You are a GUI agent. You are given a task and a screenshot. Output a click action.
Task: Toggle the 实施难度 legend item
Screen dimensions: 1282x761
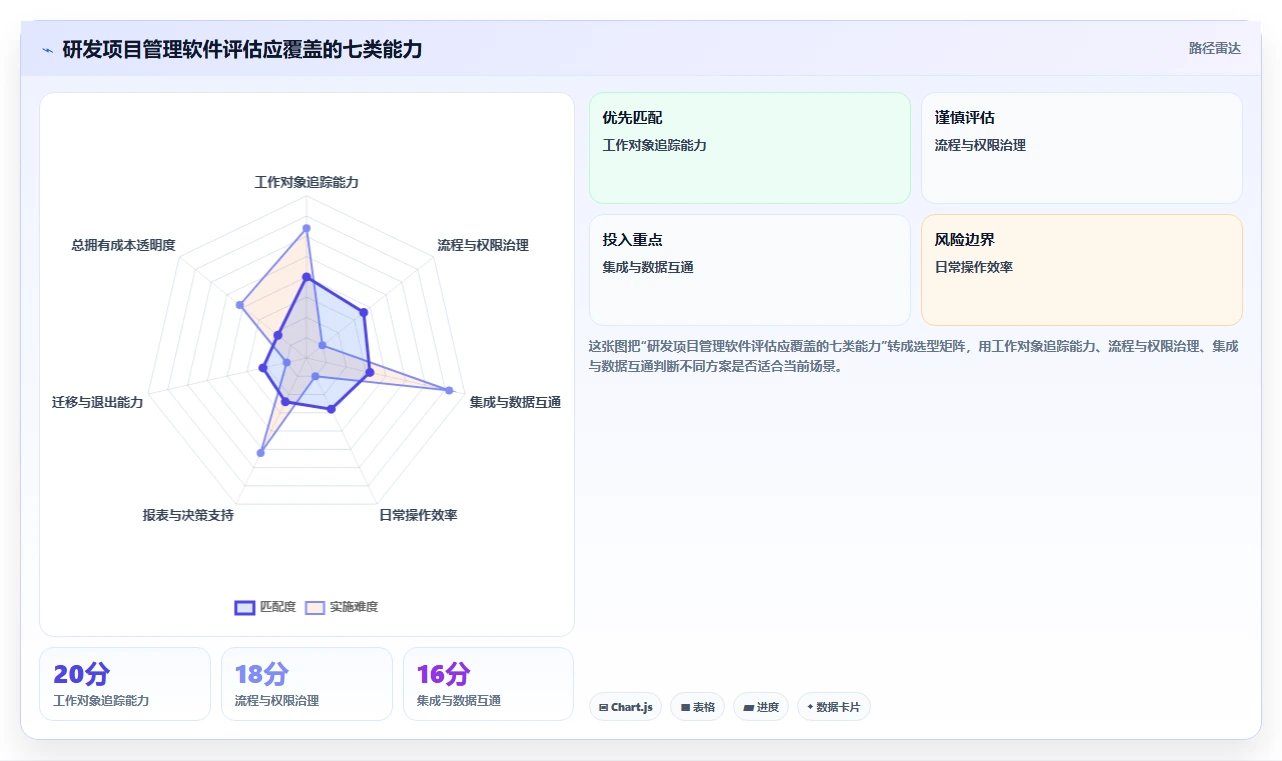341,607
